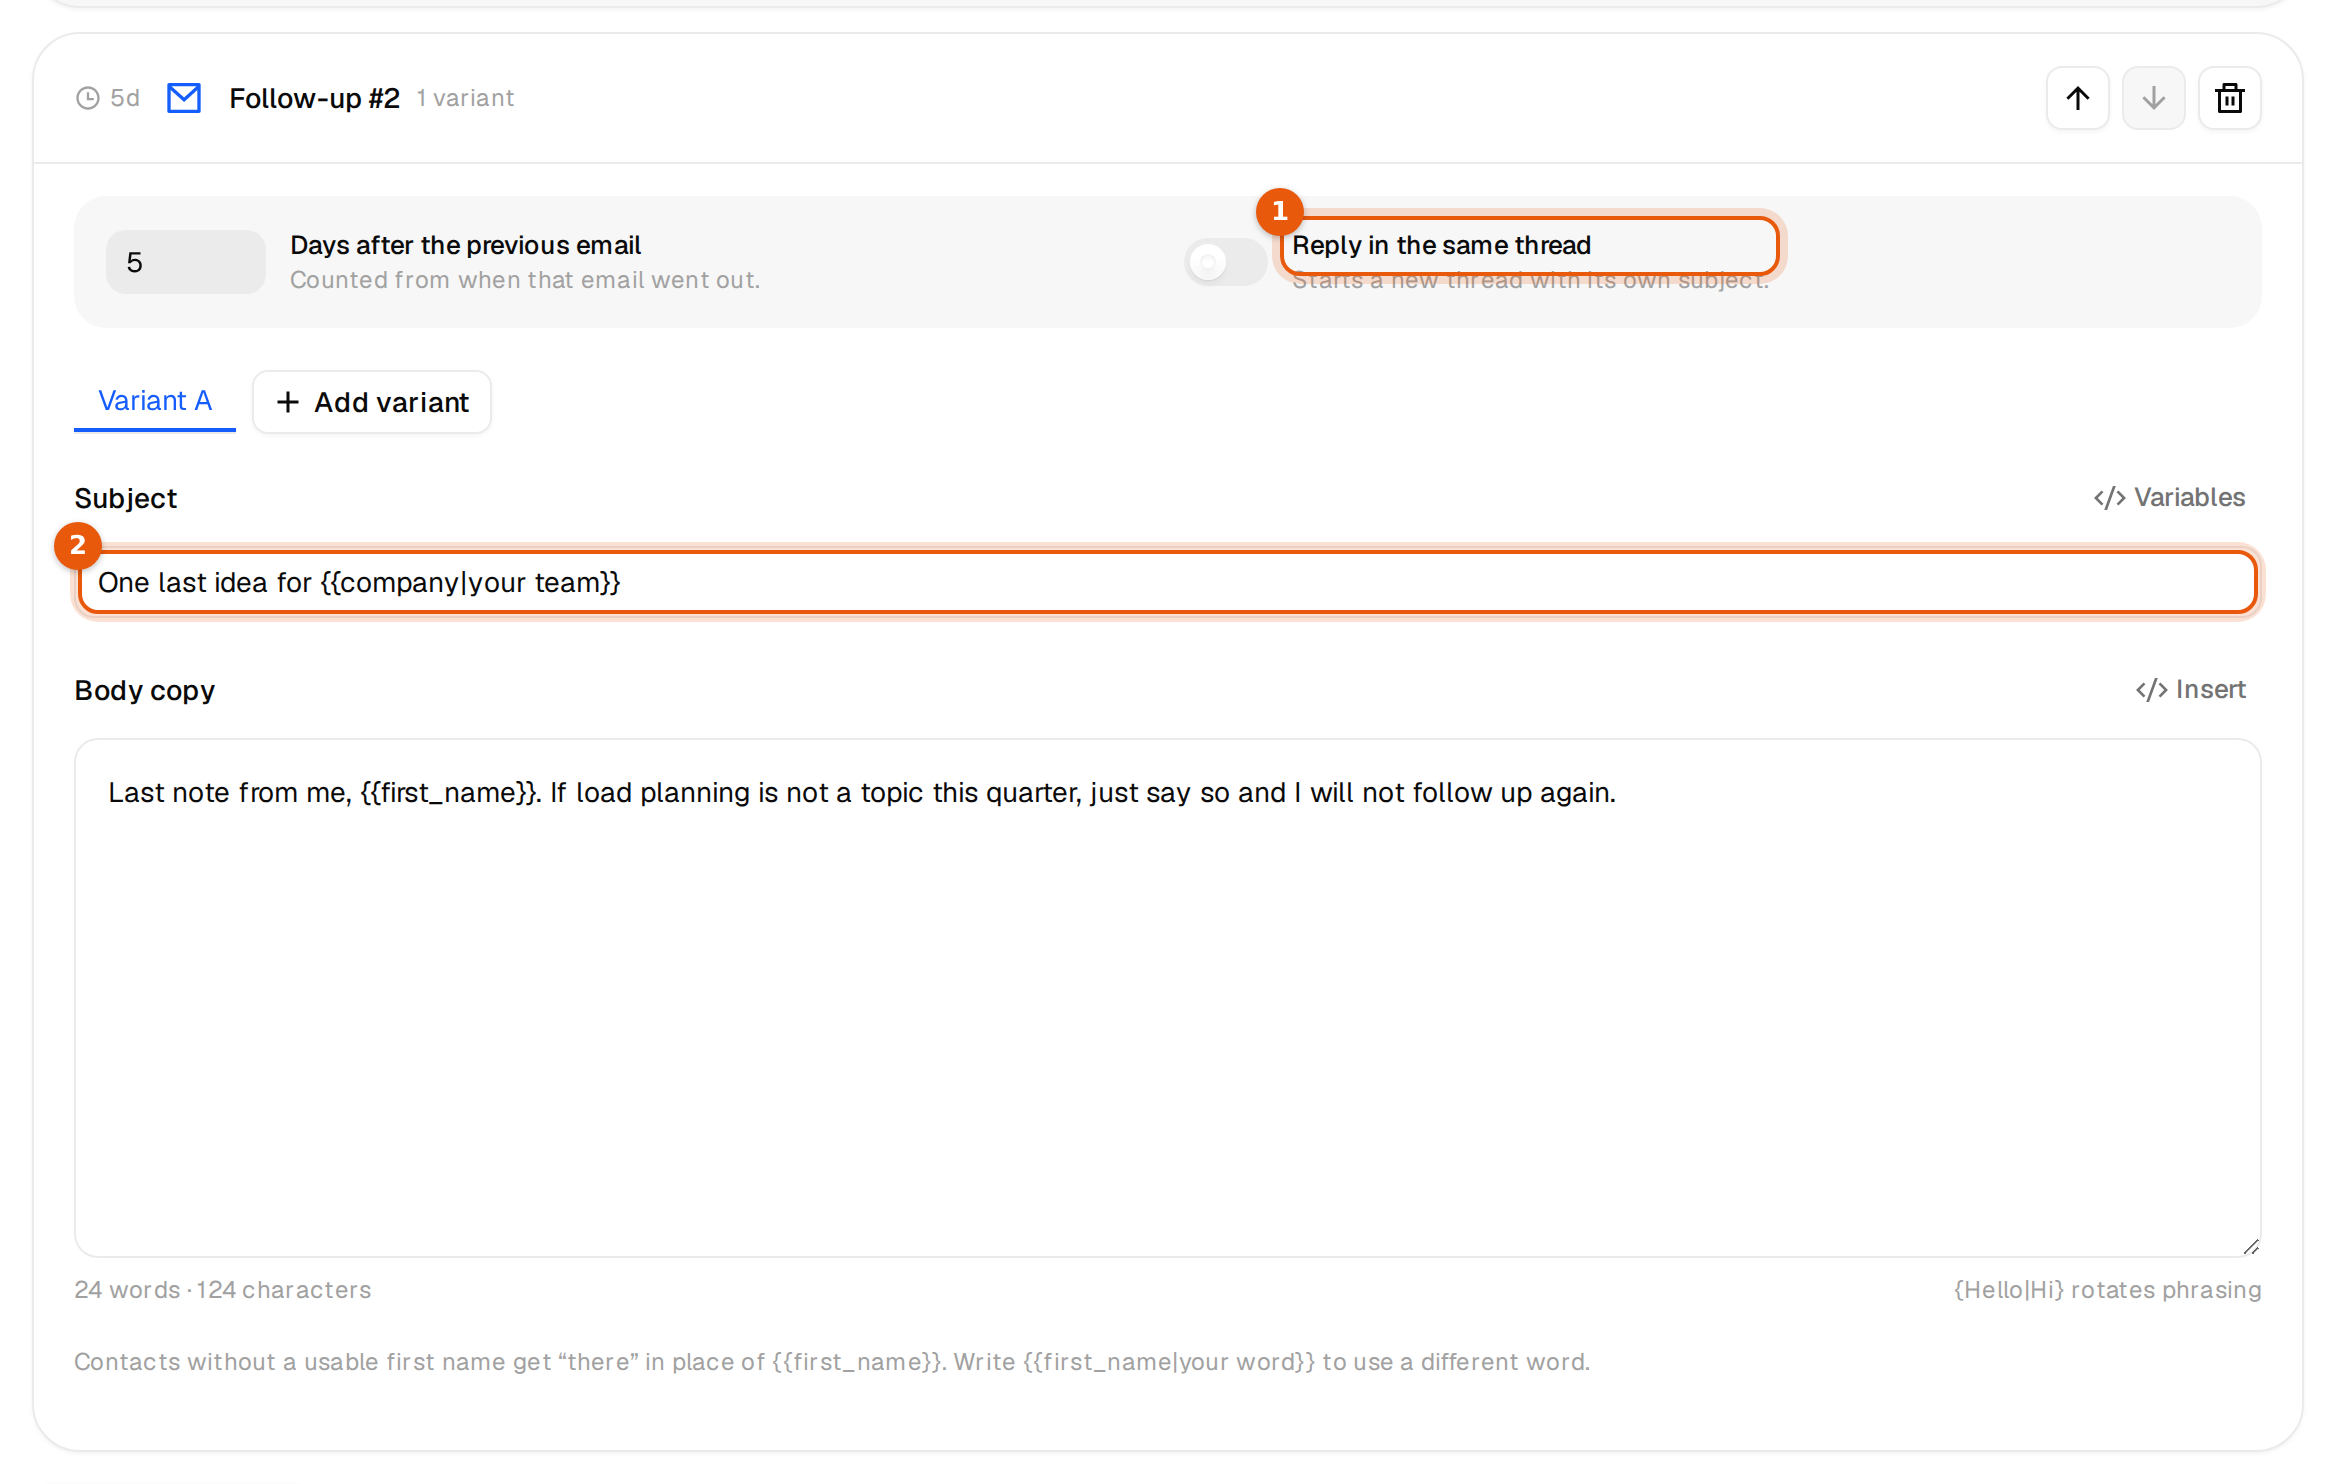Click the clock icon next to 5d
Screen dimensions: 2336x1484
(88, 98)
